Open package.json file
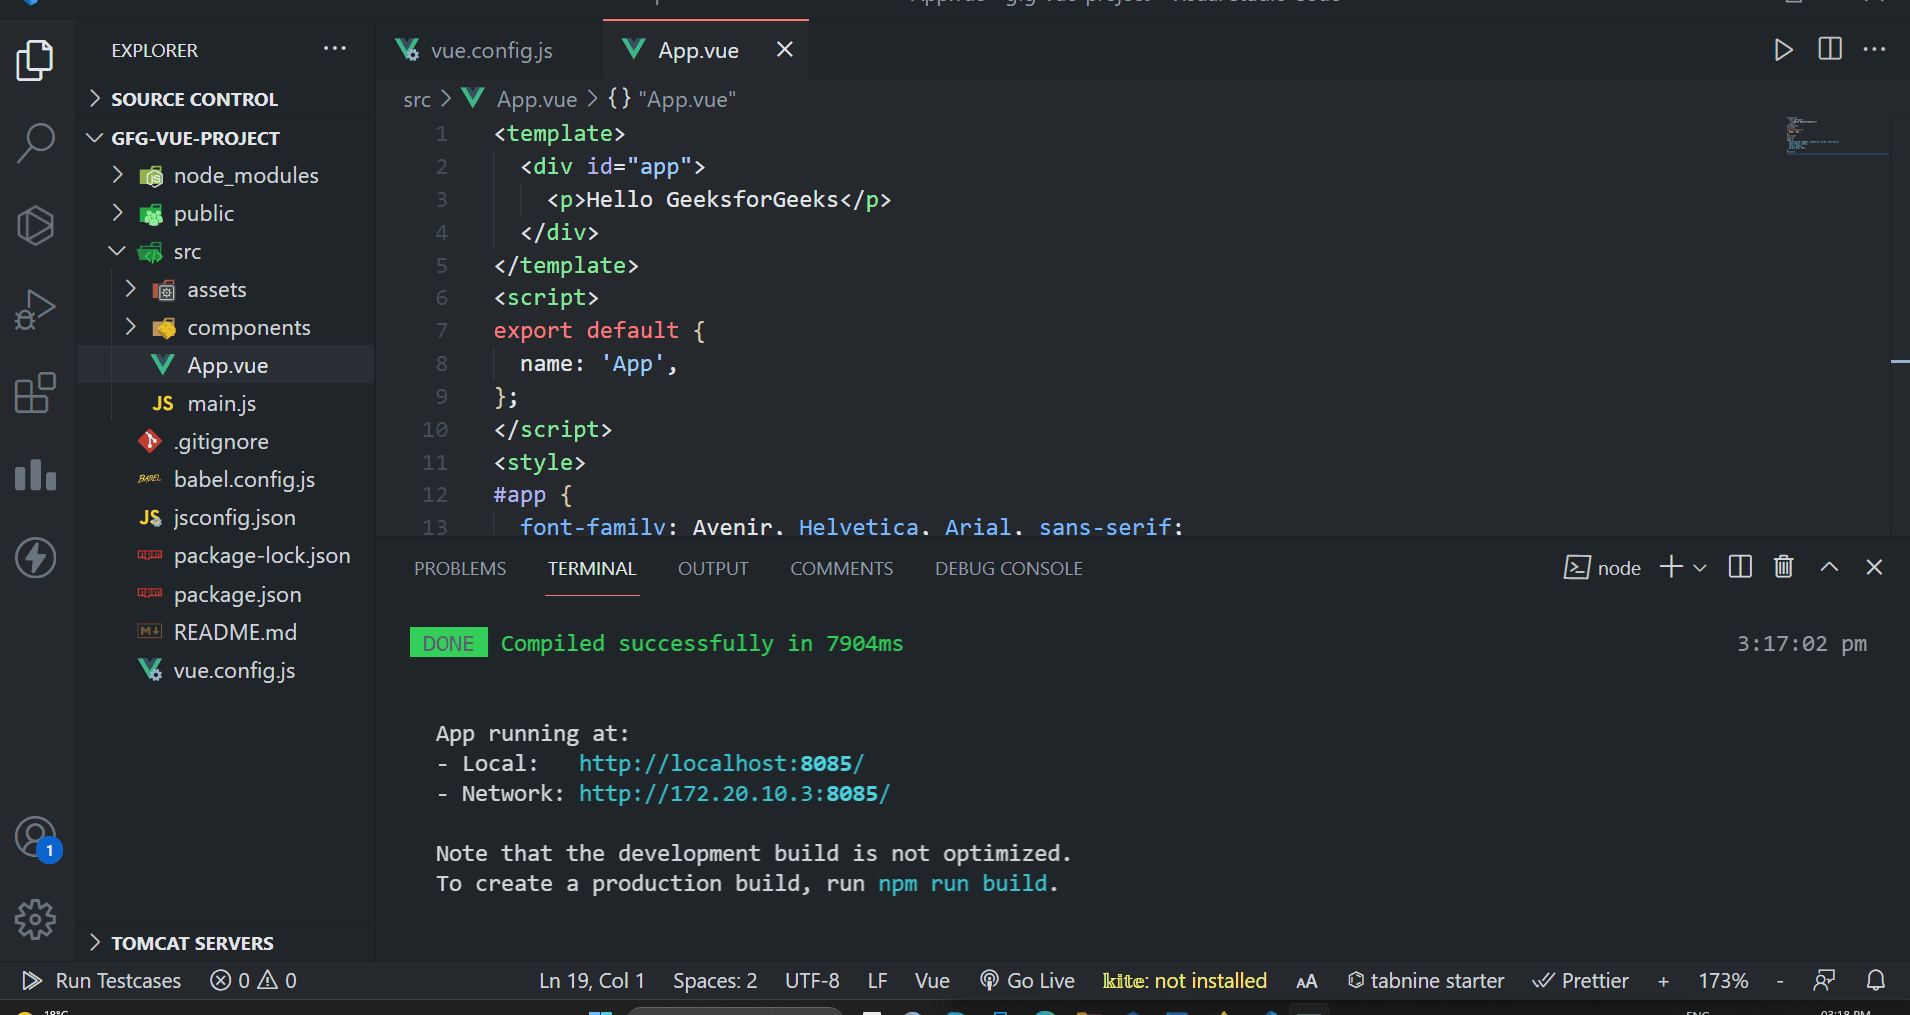This screenshot has height=1015, width=1910. coord(226,595)
